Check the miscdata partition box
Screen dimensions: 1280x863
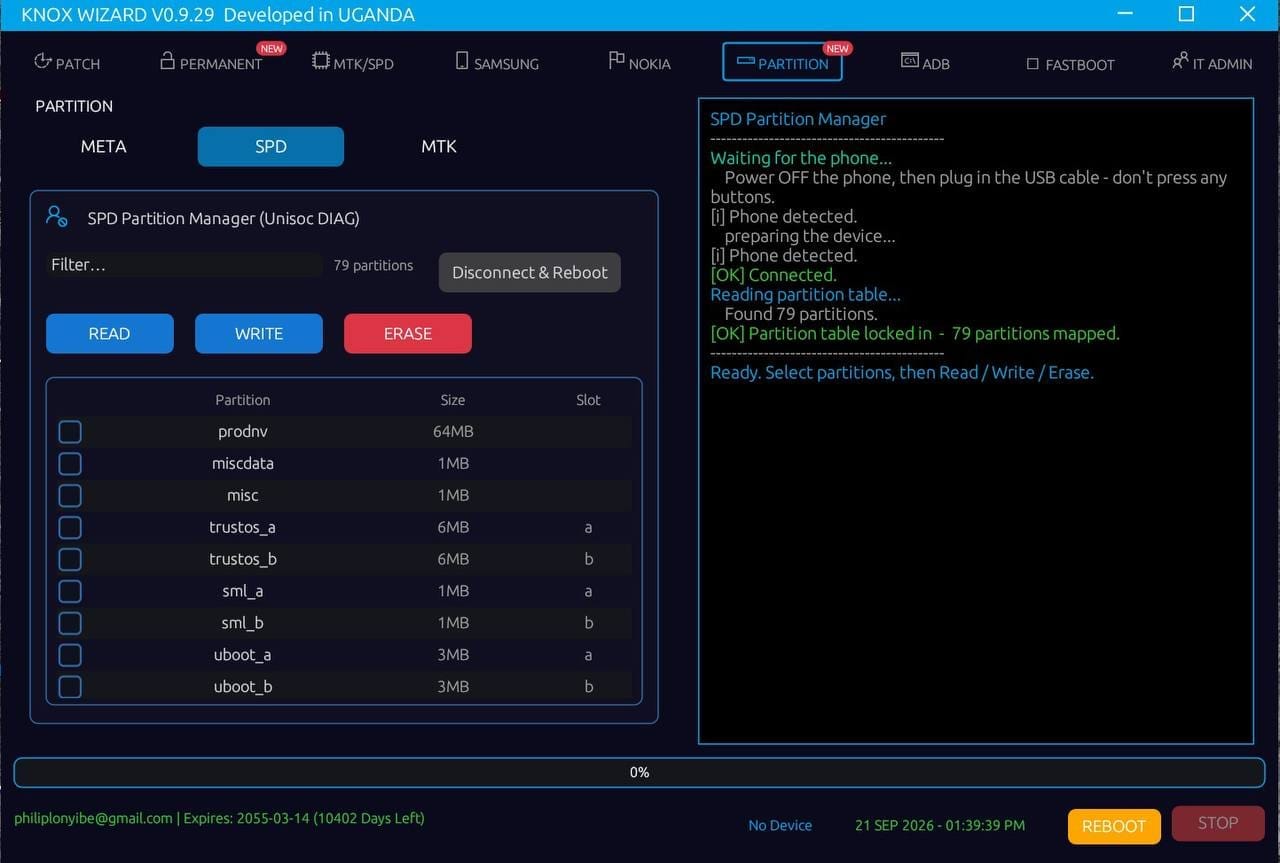[70, 464]
